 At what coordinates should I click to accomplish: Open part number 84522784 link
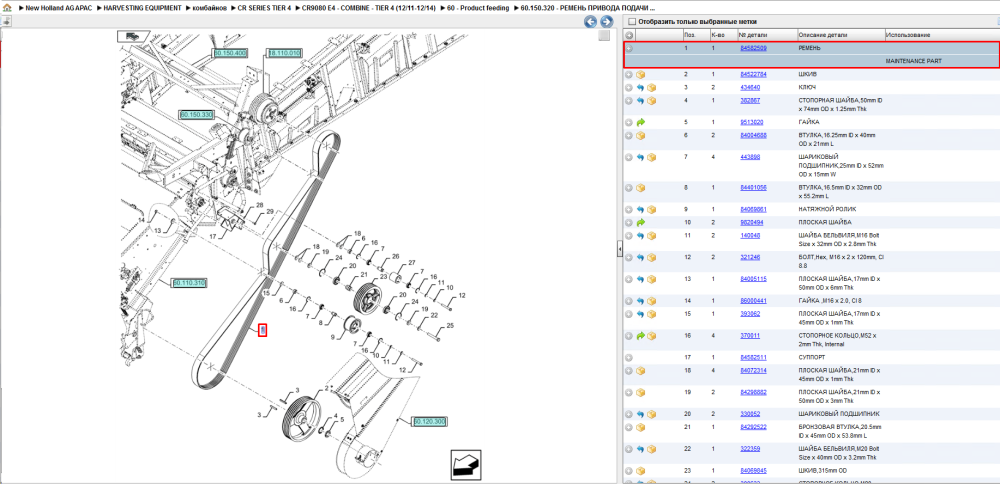(x=753, y=75)
